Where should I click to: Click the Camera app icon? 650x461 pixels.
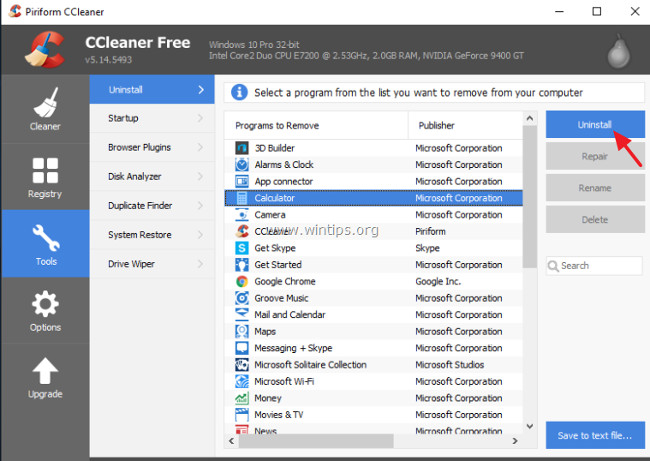pos(242,215)
